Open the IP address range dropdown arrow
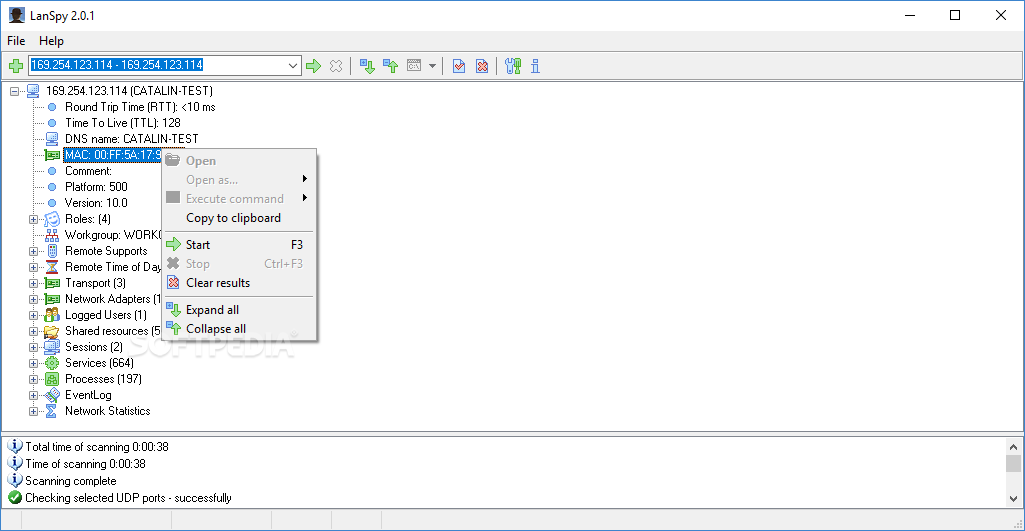Image resolution: width=1025 pixels, height=531 pixels. pyautogui.click(x=294, y=65)
